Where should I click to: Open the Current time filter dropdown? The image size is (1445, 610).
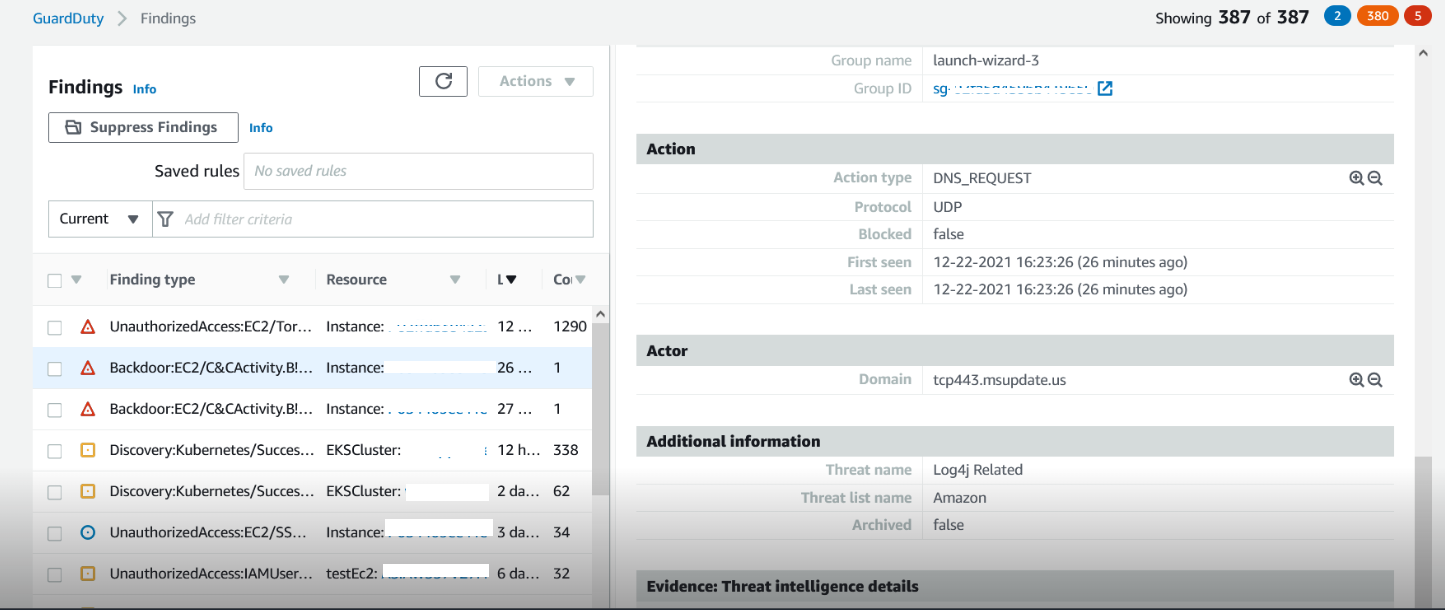(x=99, y=219)
